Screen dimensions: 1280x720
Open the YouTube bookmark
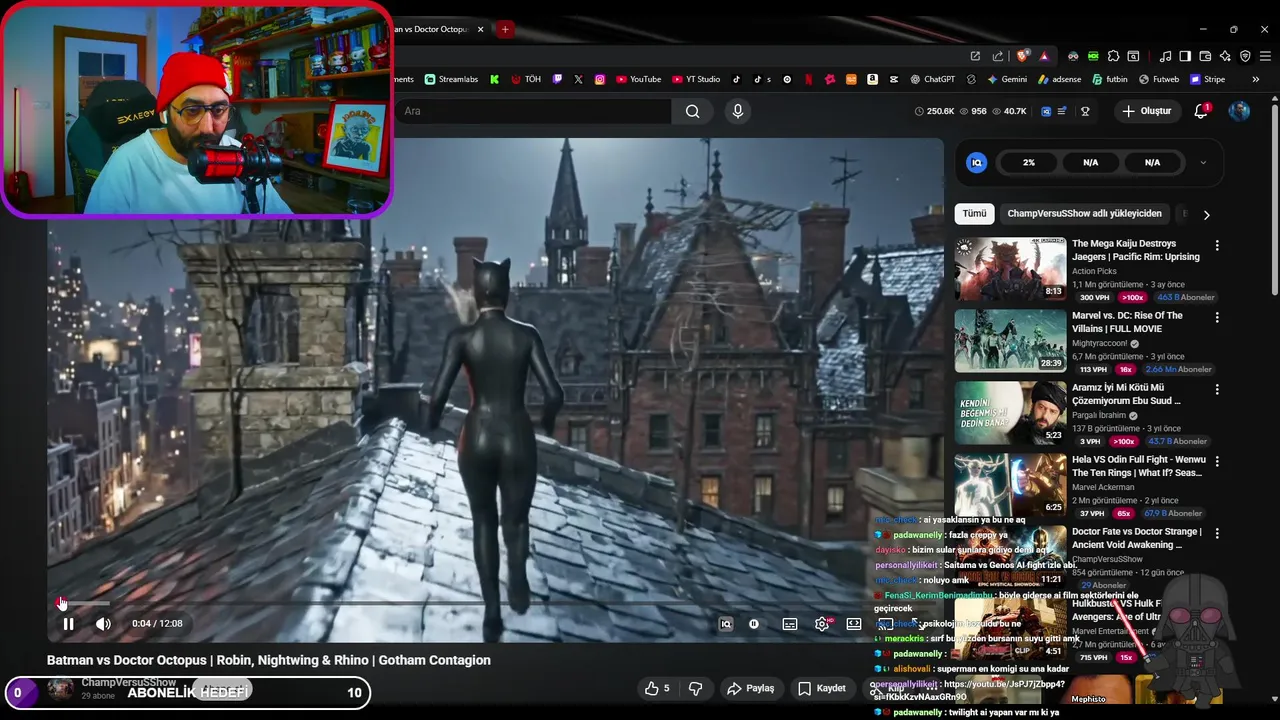pos(638,79)
